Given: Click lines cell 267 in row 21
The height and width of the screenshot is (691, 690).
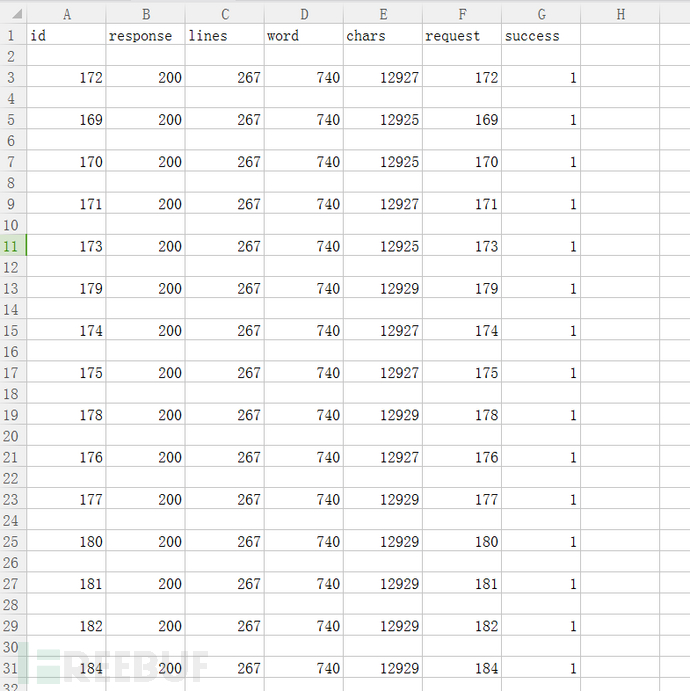Looking at the screenshot, I should point(225,457).
